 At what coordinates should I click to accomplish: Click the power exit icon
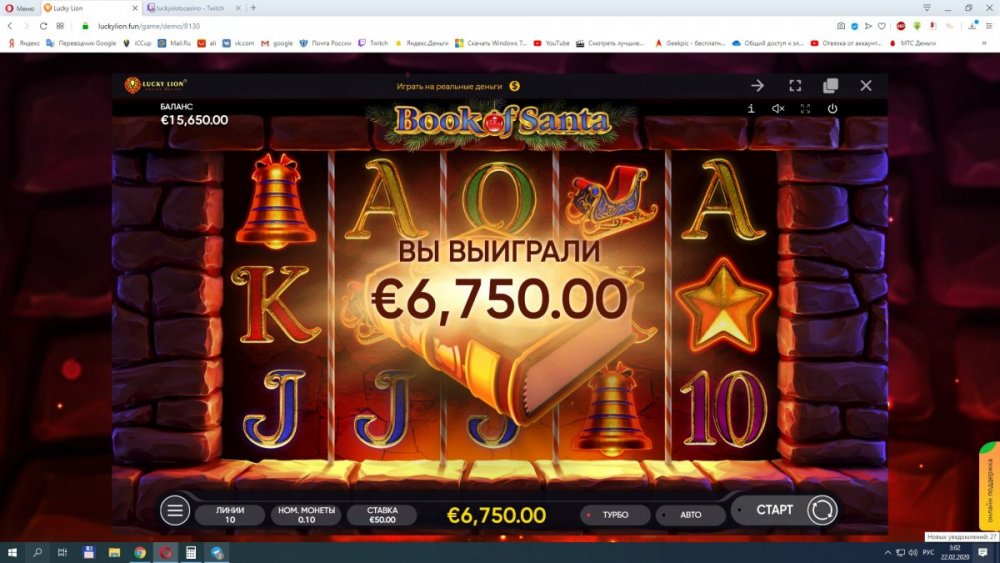(832, 108)
